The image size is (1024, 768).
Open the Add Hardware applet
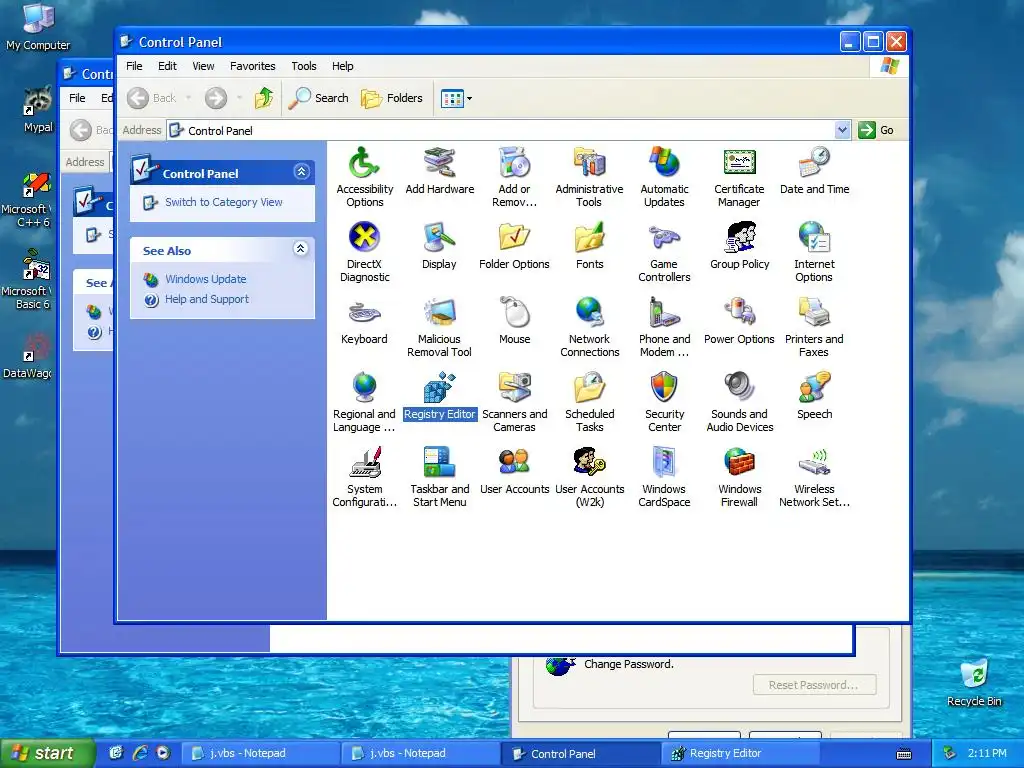pos(440,171)
